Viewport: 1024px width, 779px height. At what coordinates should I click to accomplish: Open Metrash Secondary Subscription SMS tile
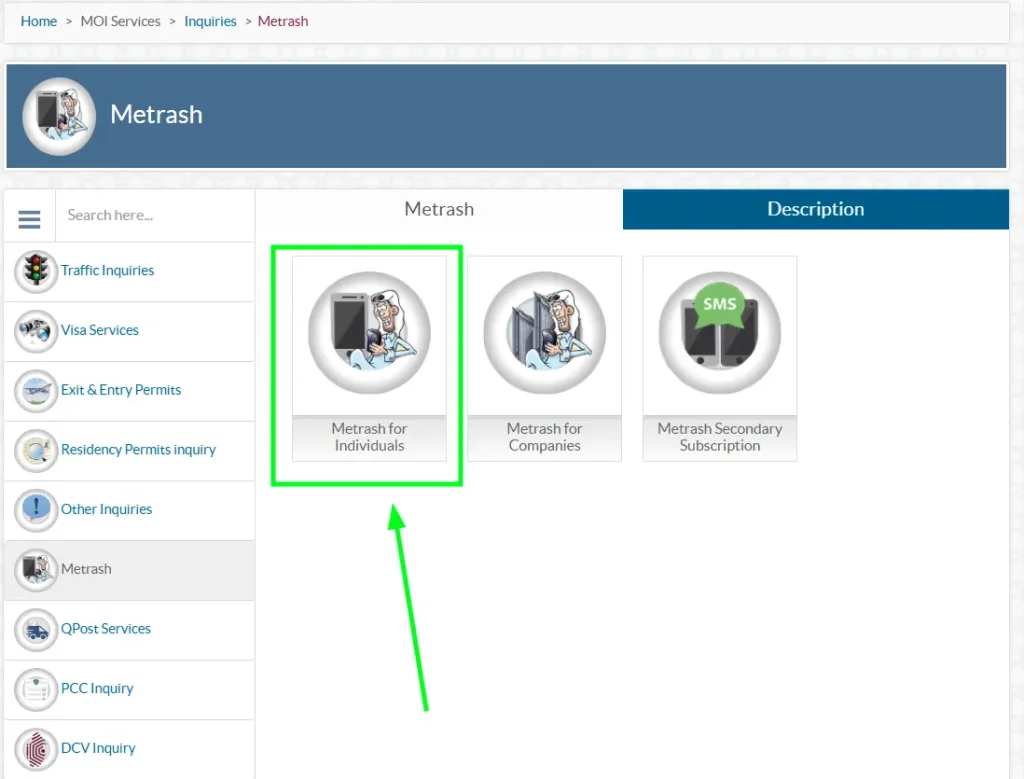click(x=719, y=358)
